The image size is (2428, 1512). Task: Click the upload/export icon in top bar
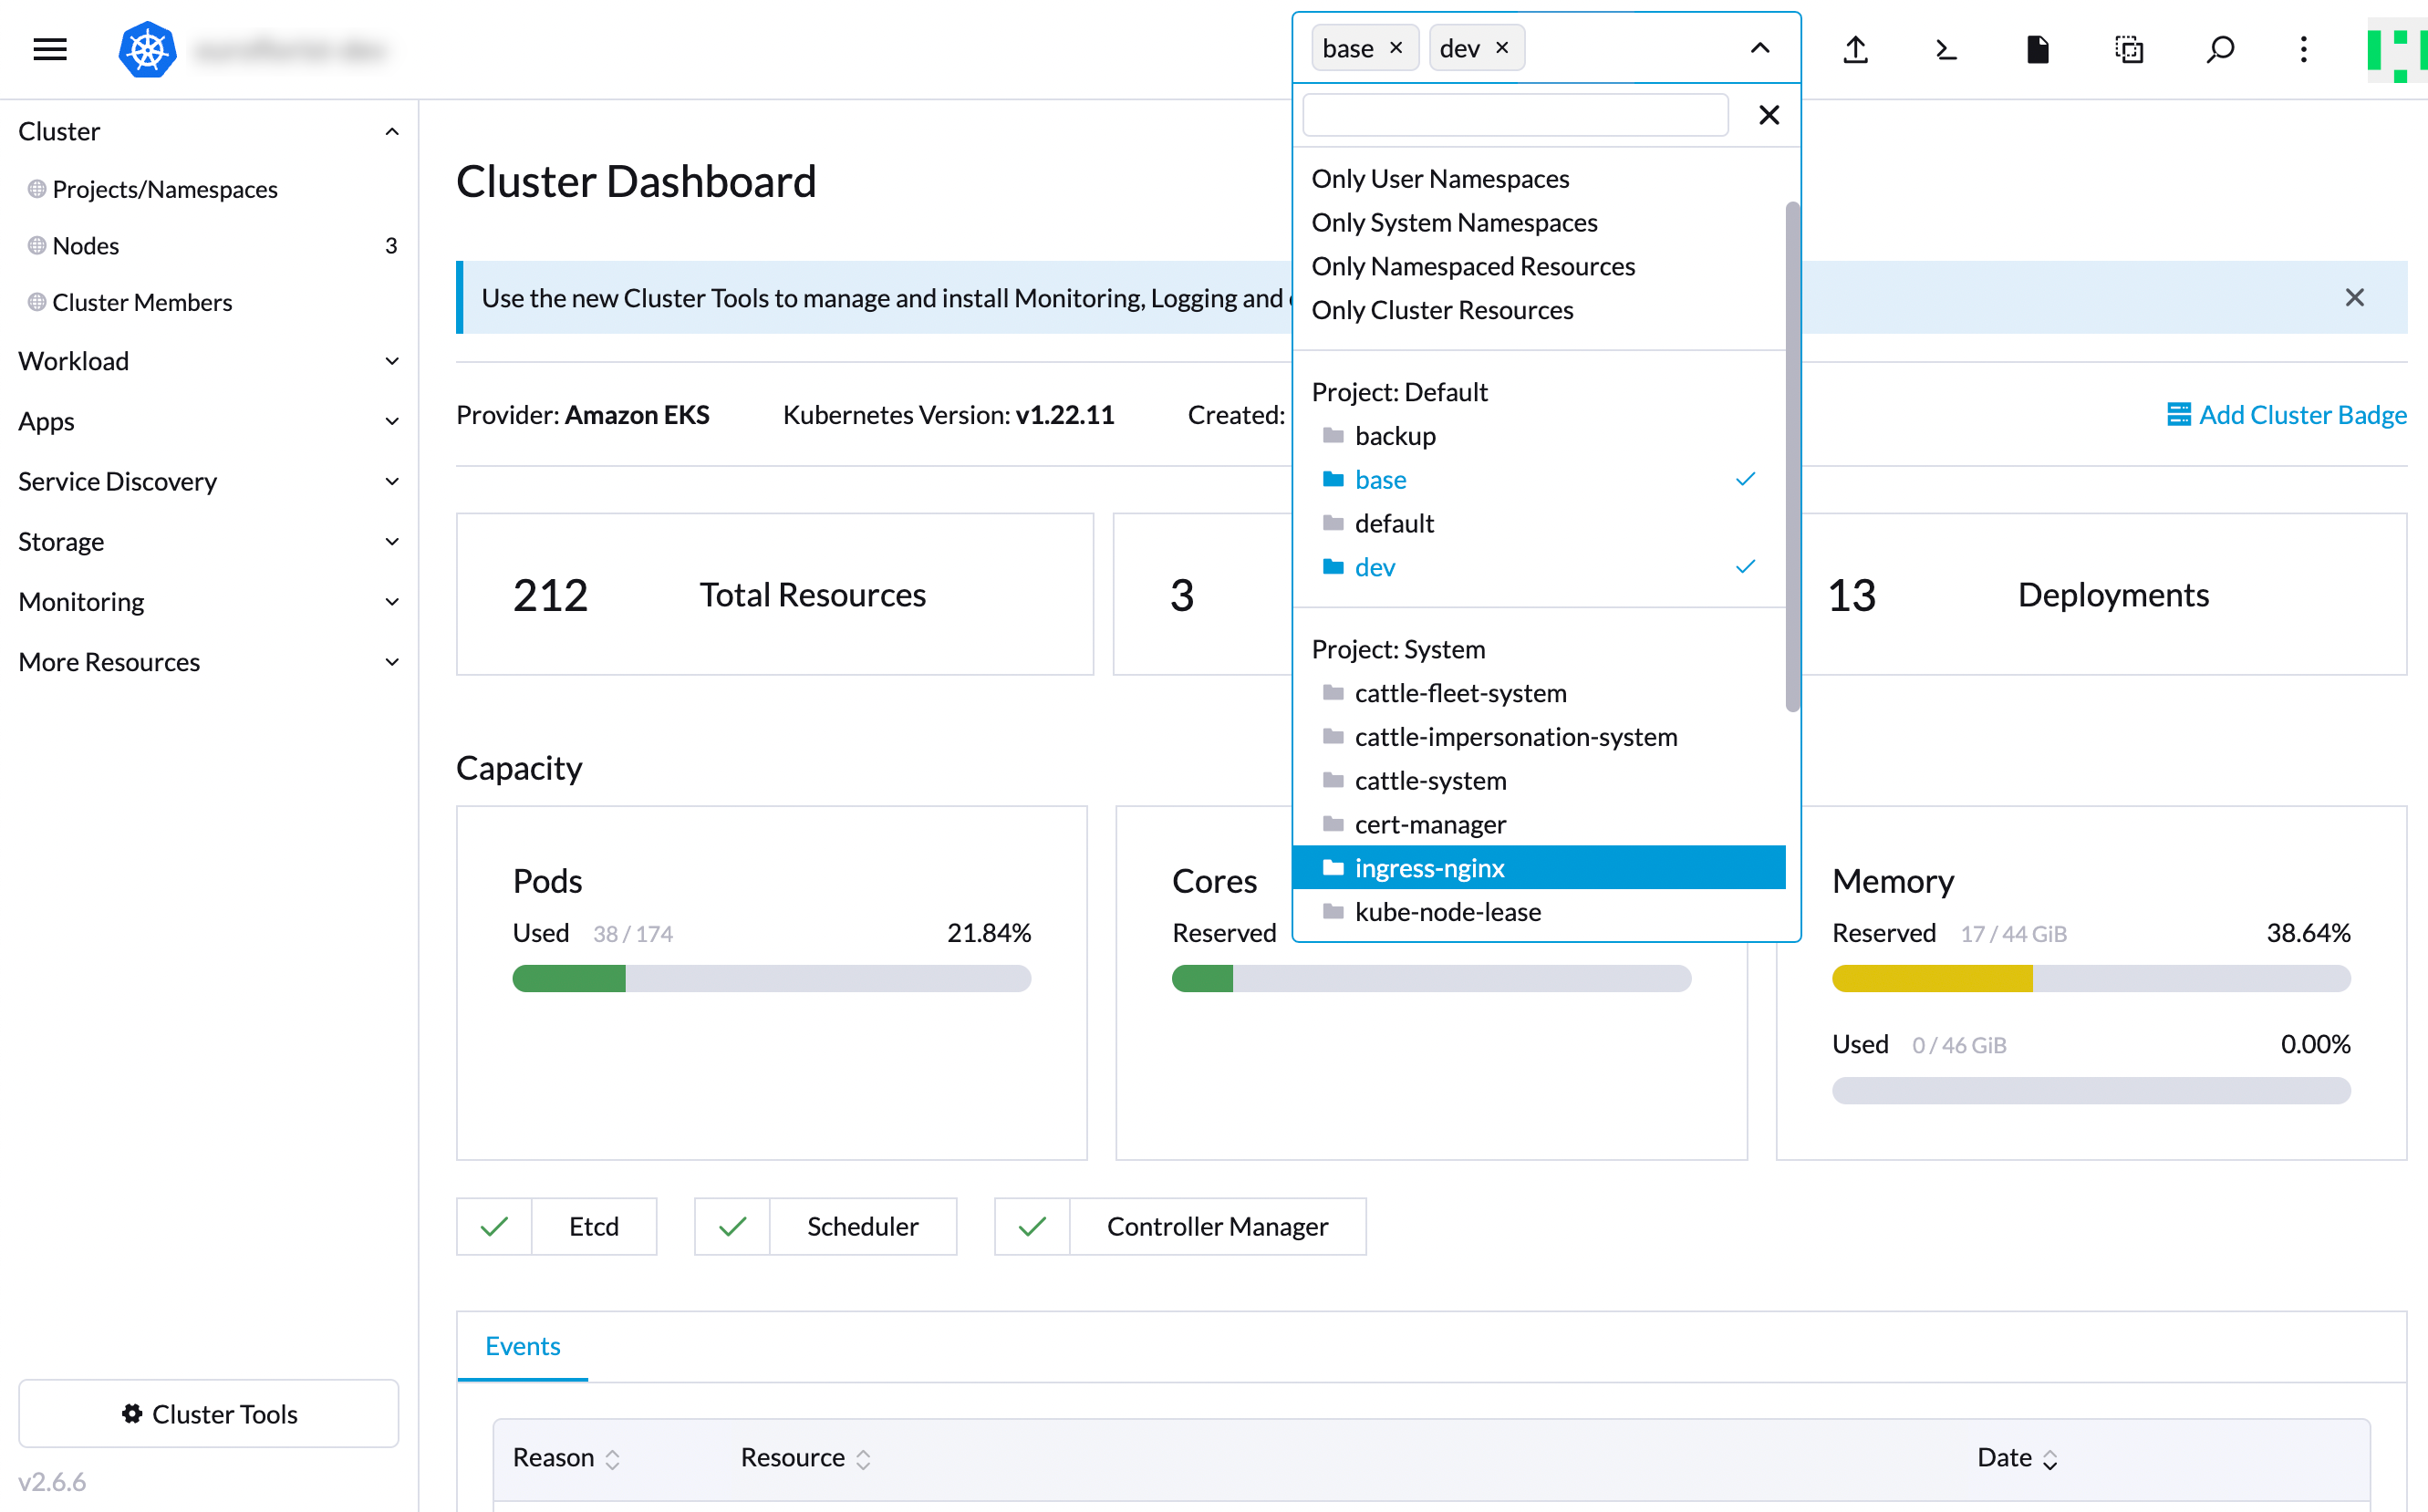(x=1857, y=47)
